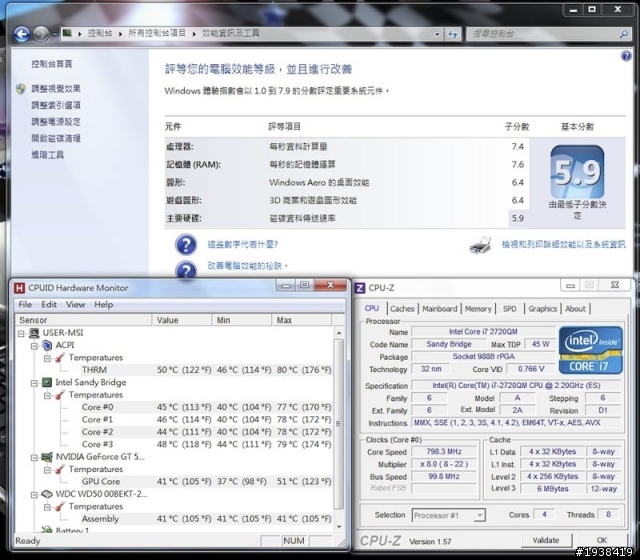The width and height of the screenshot is (640, 560).
Task: Click the Intel Core i7 logo
Action: pyautogui.click(x=591, y=350)
